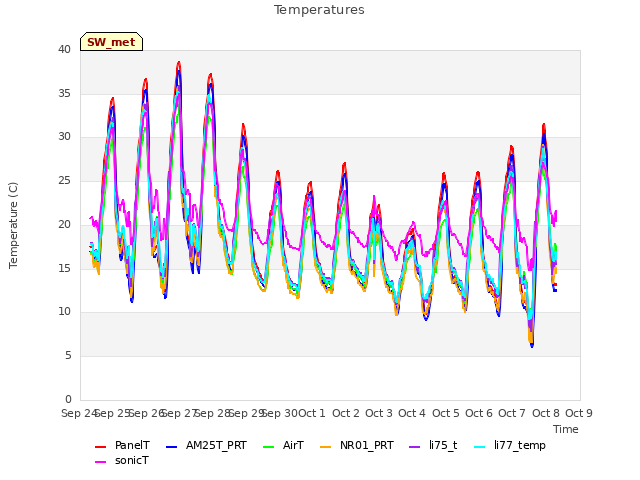640x480 pixels.
Task: Click the Oct 1 x-axis label
Action: [x=312, y=413]
